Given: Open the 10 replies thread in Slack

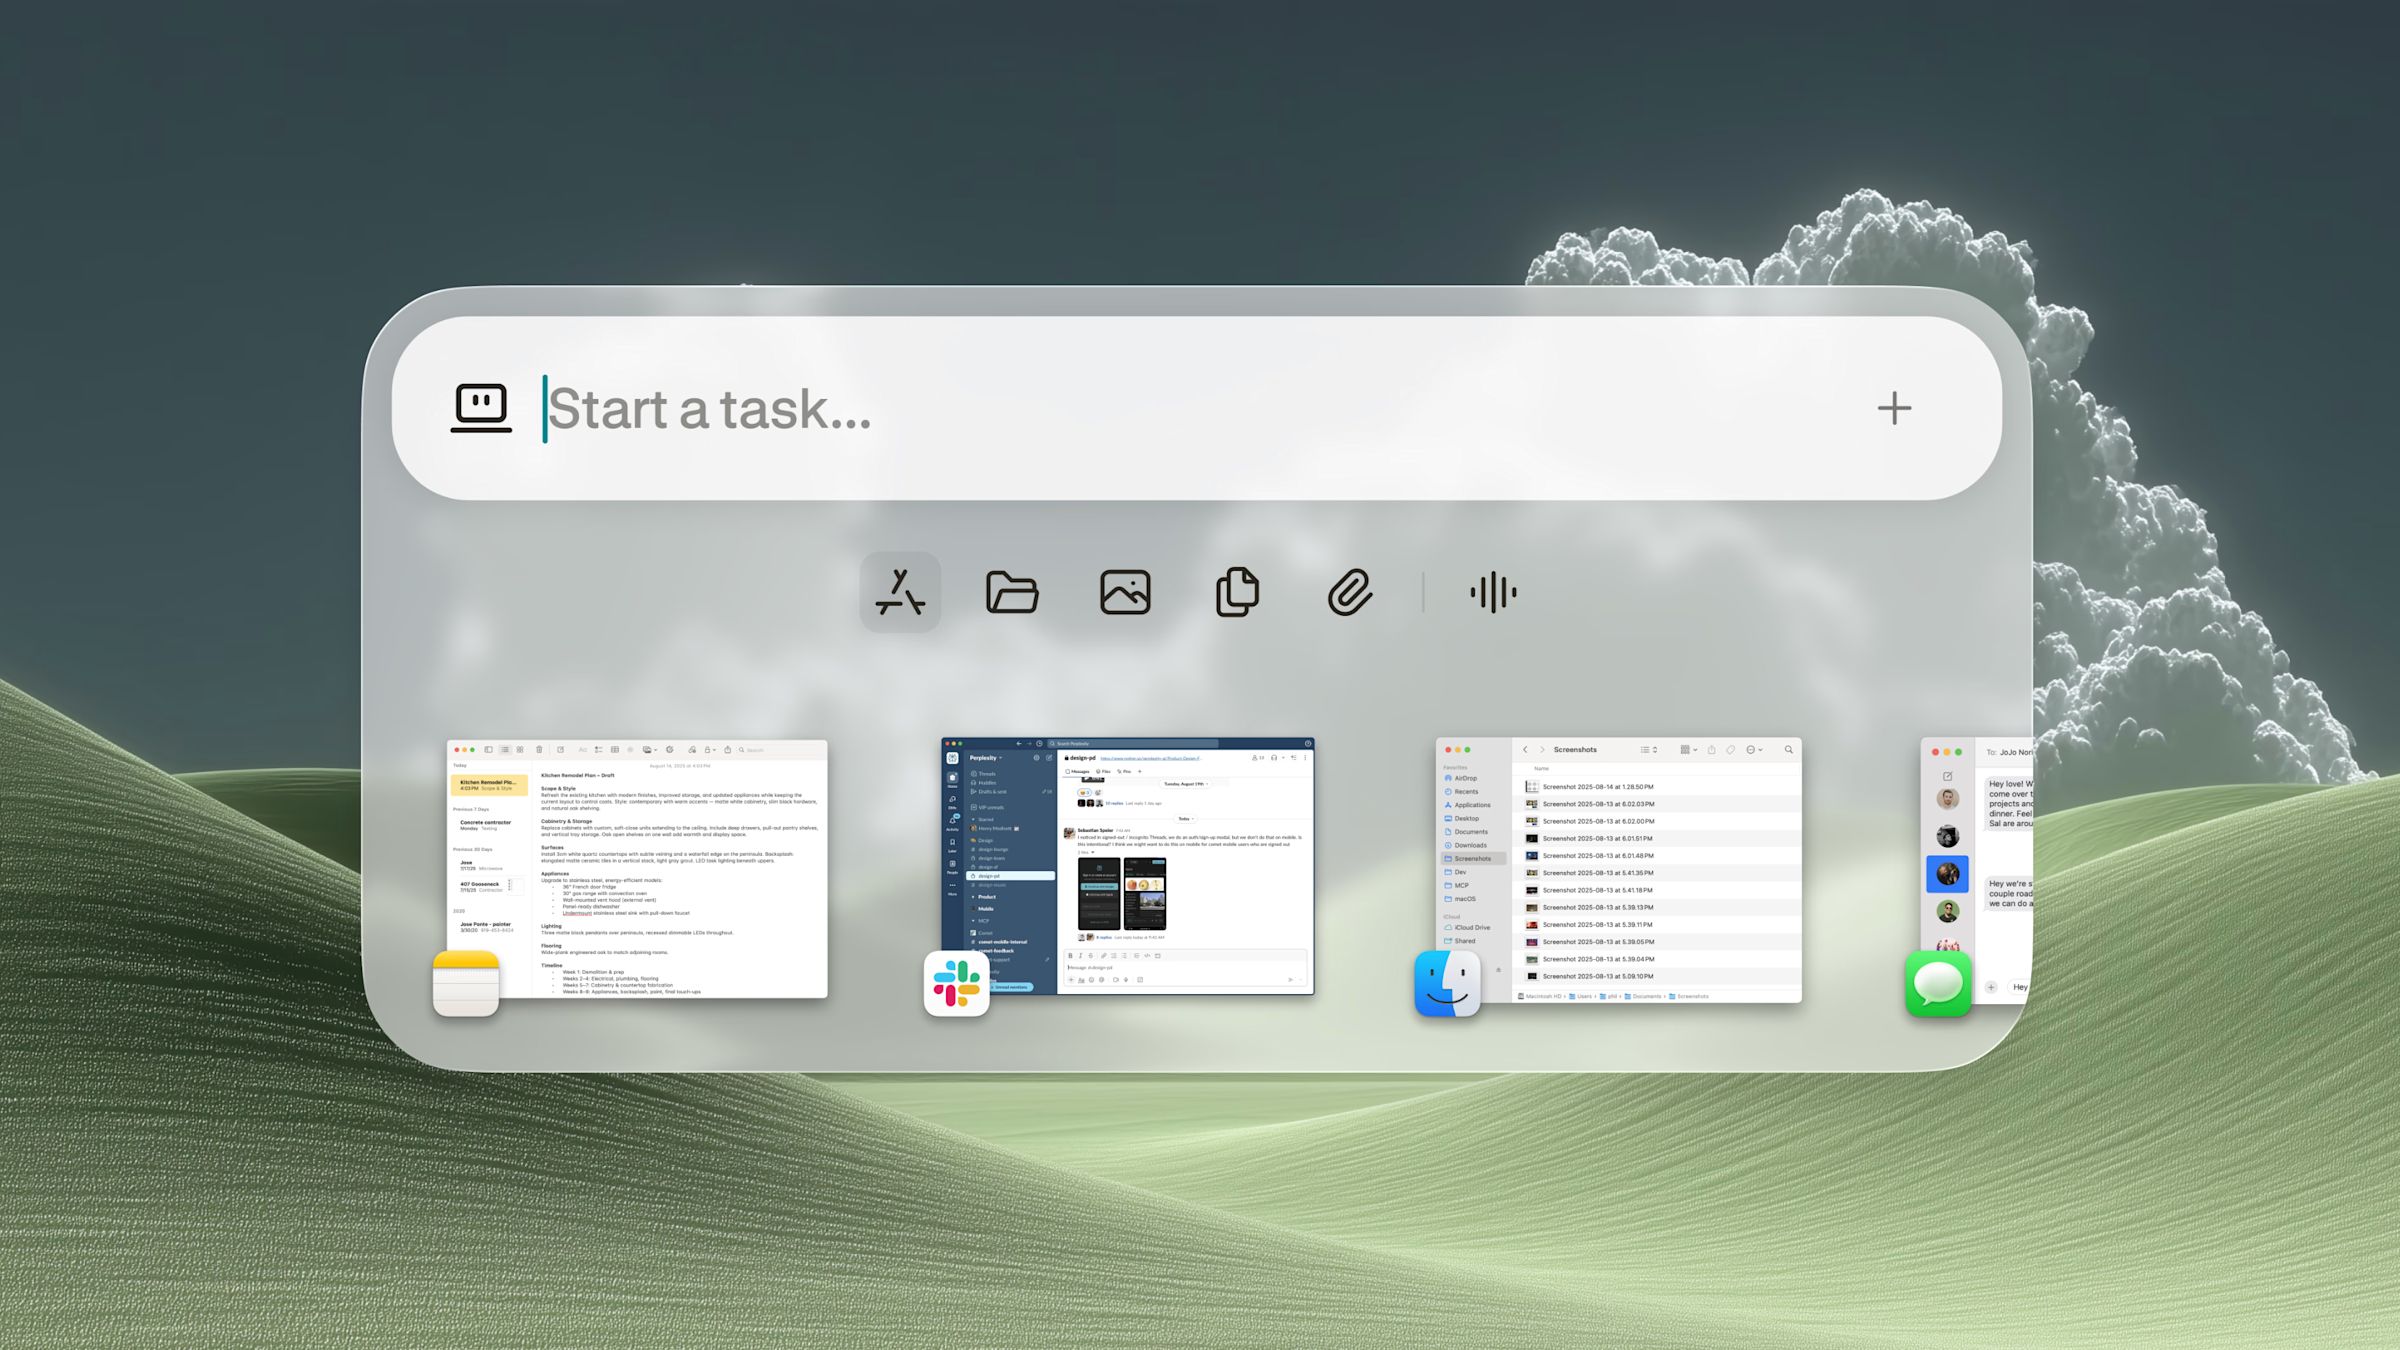Looking at the screenshot, I should coord(1113,803).
